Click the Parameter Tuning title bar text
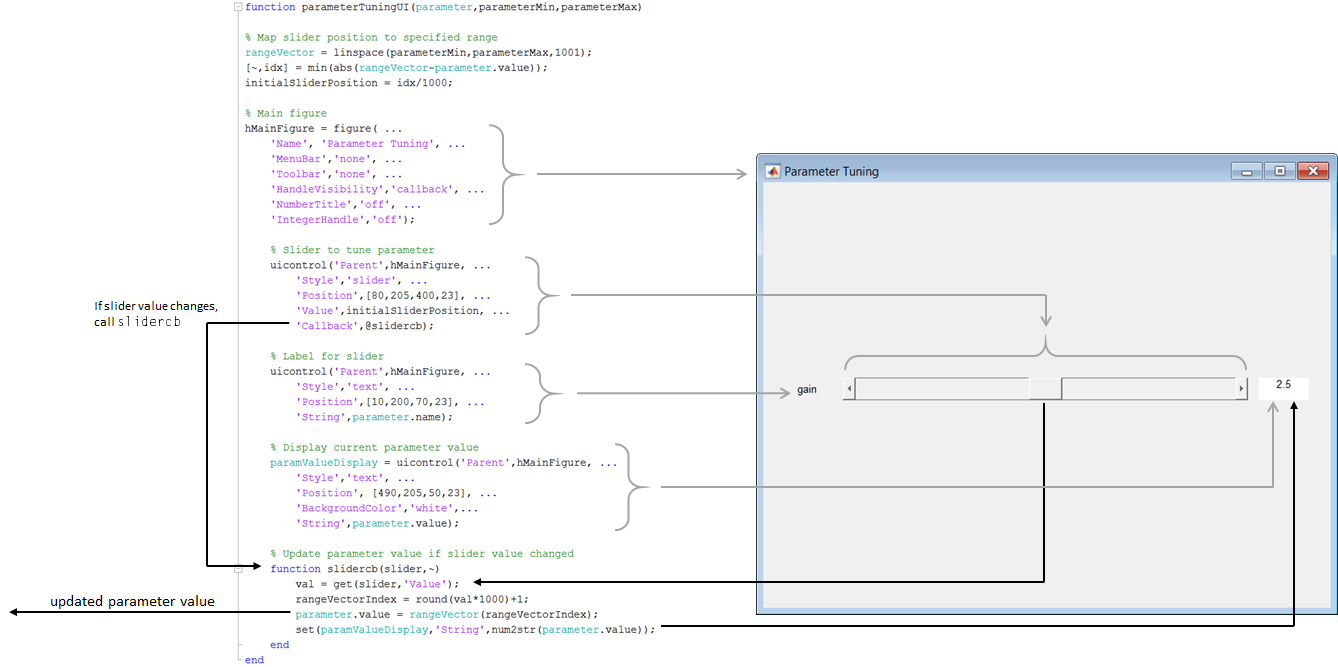Screen dimensions: 1338x667 pyautogui.click(x=831, y=172)
